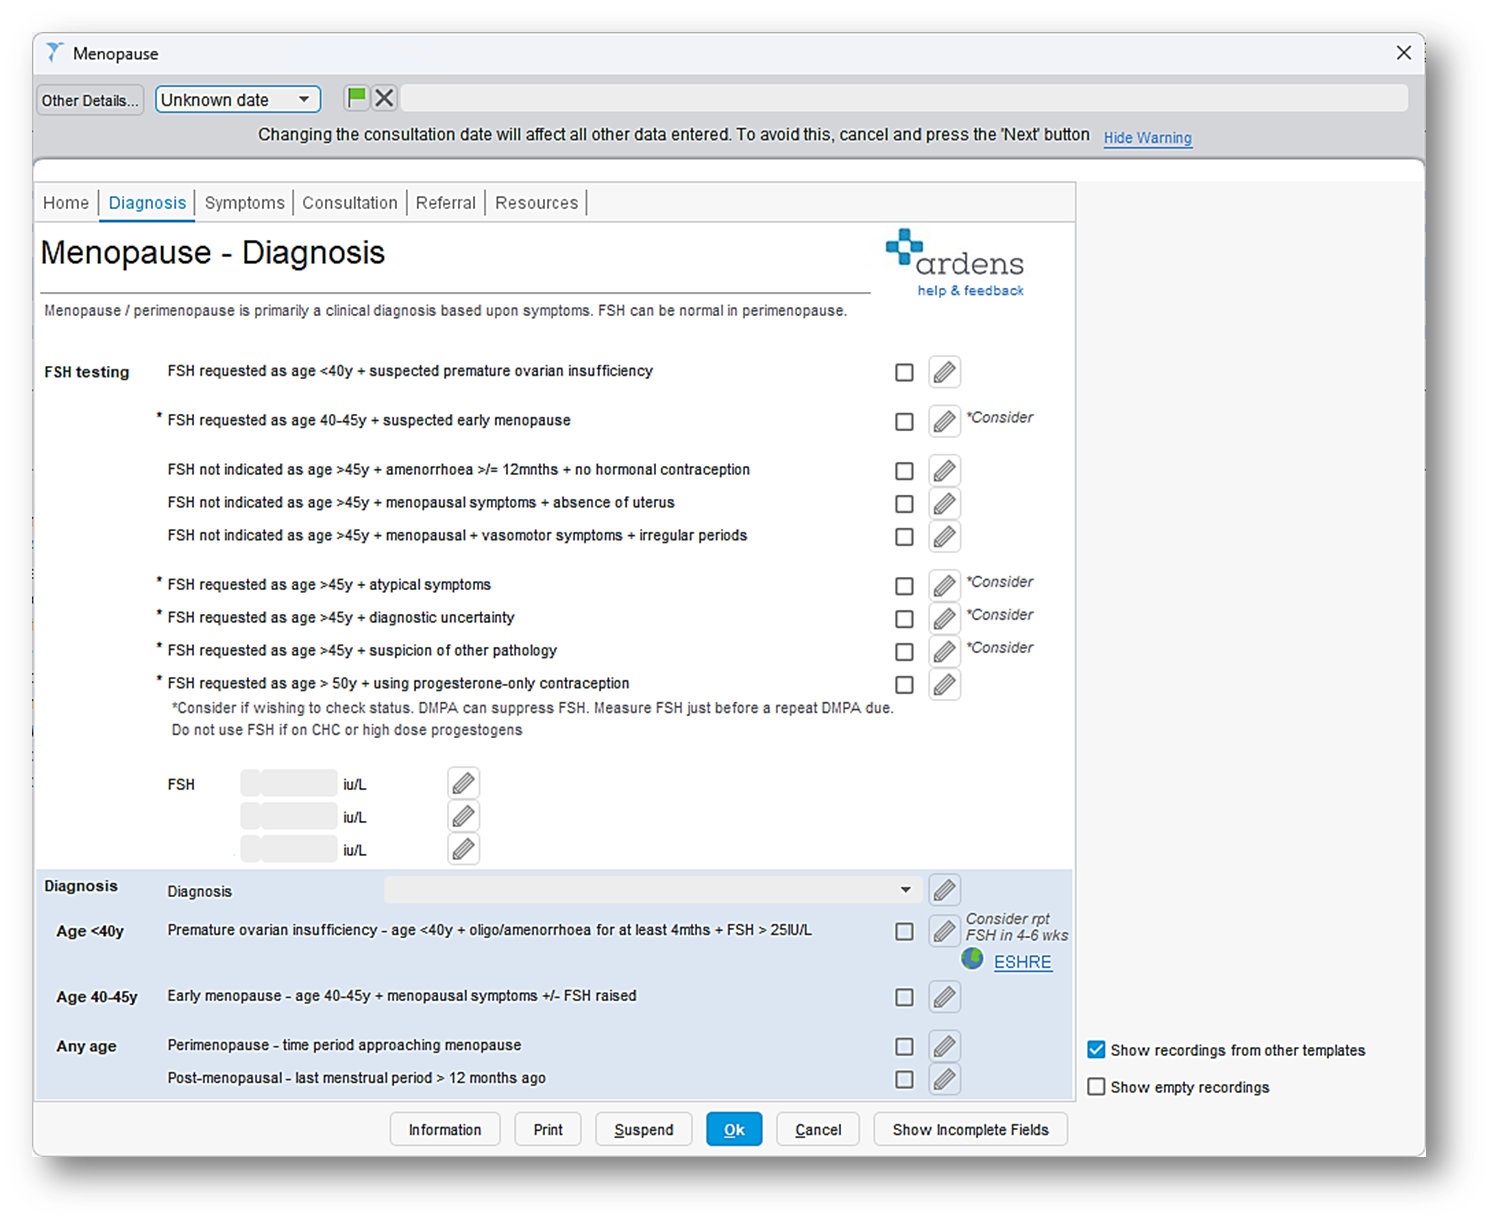Screen dimensions: 1491x1222
Task: Open note pencil for Premature ovarian insufficiency diagnosis
Action: click(x=944, y=931)
